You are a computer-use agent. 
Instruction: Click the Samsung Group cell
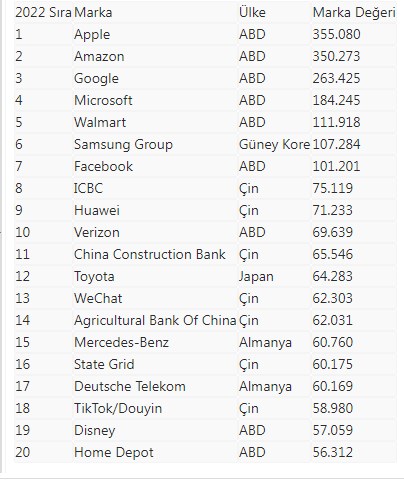[x=123, y=145]
